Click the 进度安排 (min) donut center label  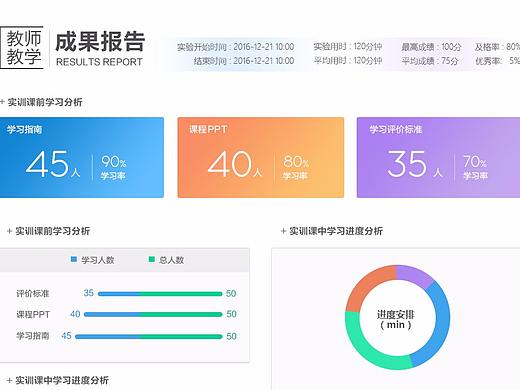(396, 319)
